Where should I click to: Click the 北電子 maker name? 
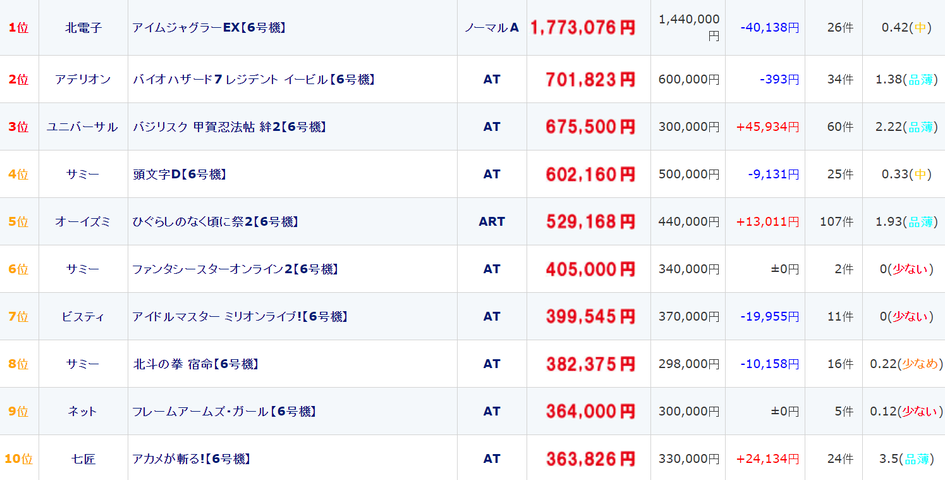pyautogui.click(x=83, y=28)
